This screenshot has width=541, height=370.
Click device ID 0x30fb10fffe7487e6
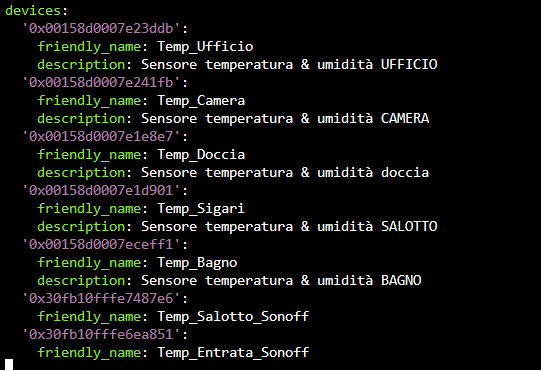point(105,298)
